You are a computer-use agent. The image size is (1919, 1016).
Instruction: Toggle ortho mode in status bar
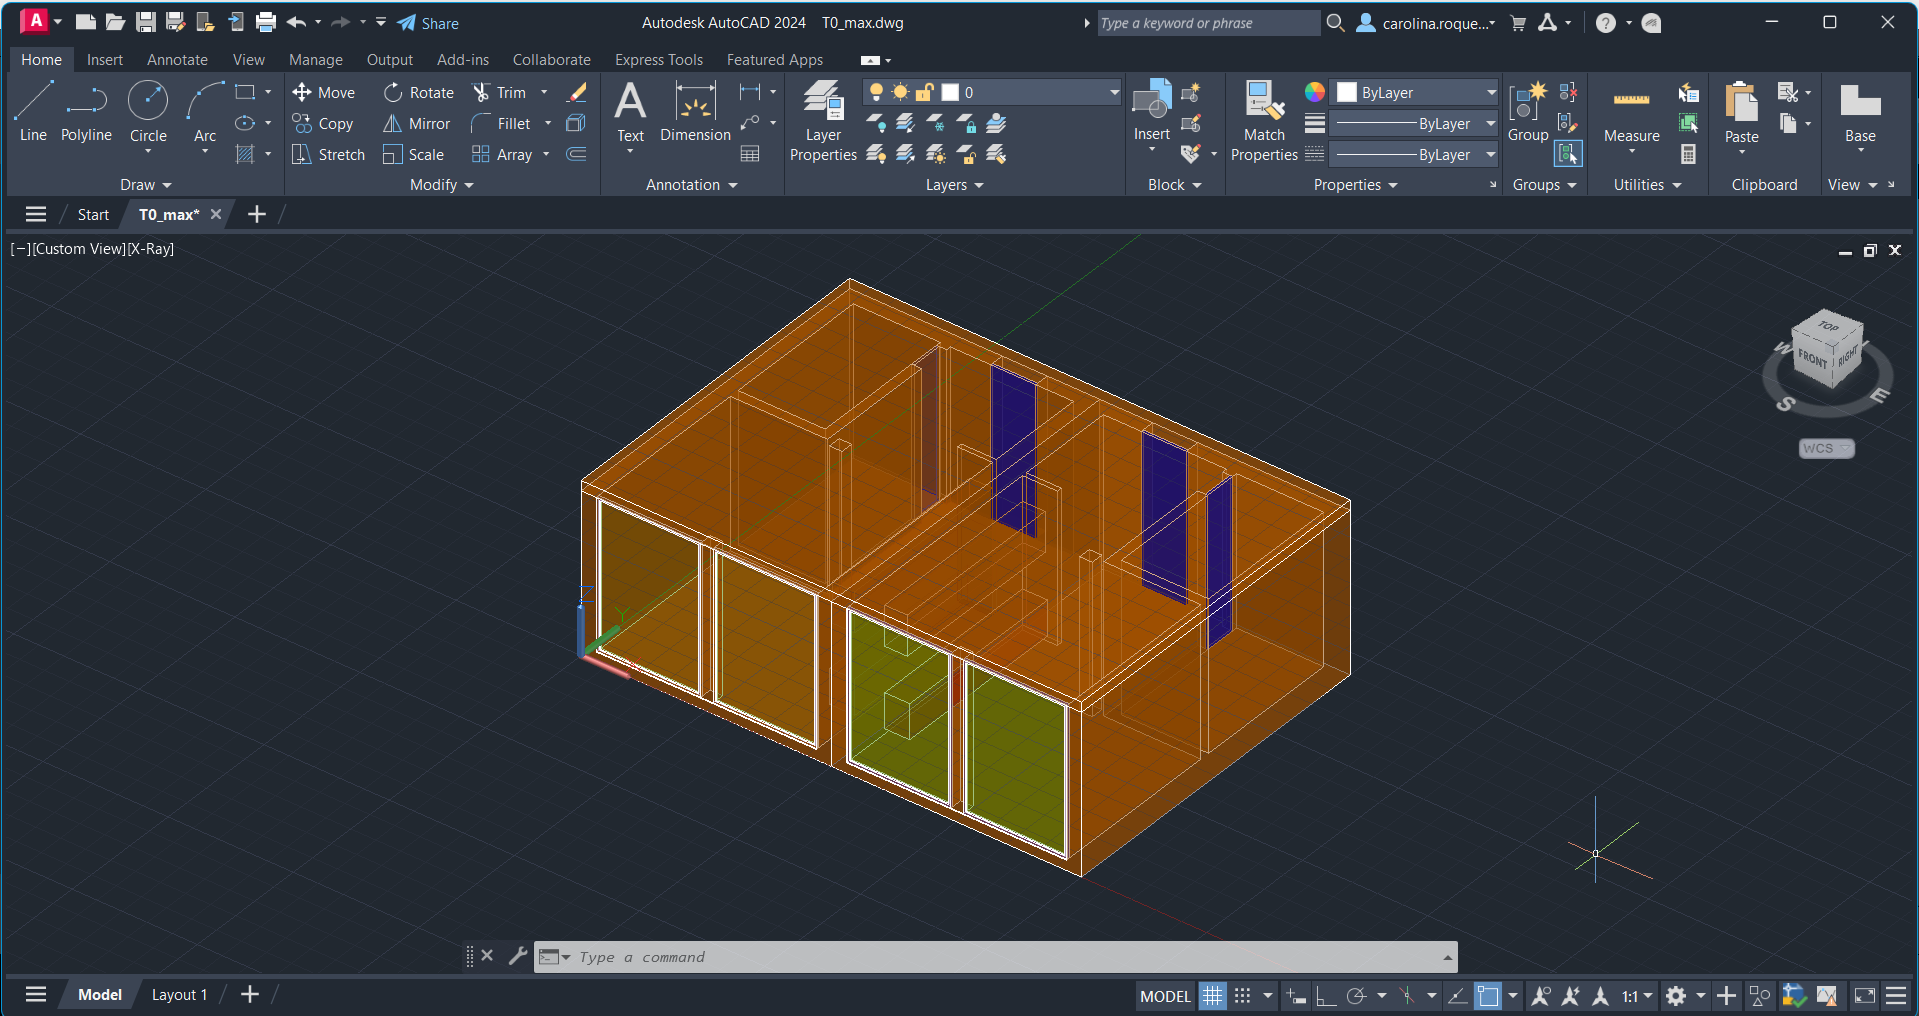(x=1326, y=996)
